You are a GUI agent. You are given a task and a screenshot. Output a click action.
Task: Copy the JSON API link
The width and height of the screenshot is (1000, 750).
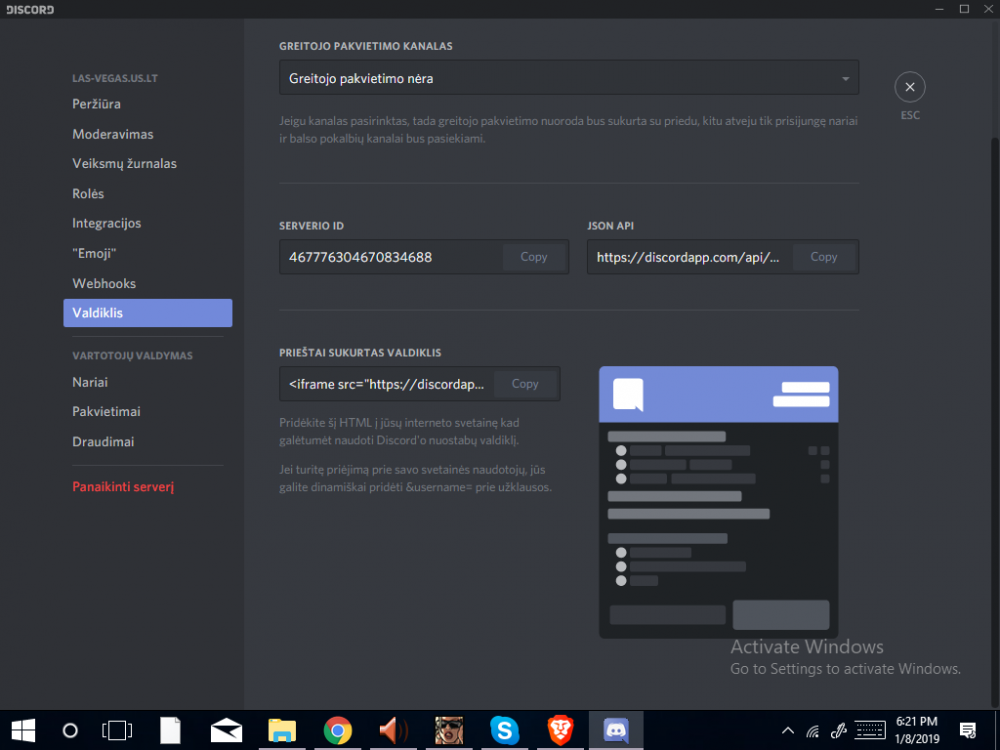coord(824,257)
